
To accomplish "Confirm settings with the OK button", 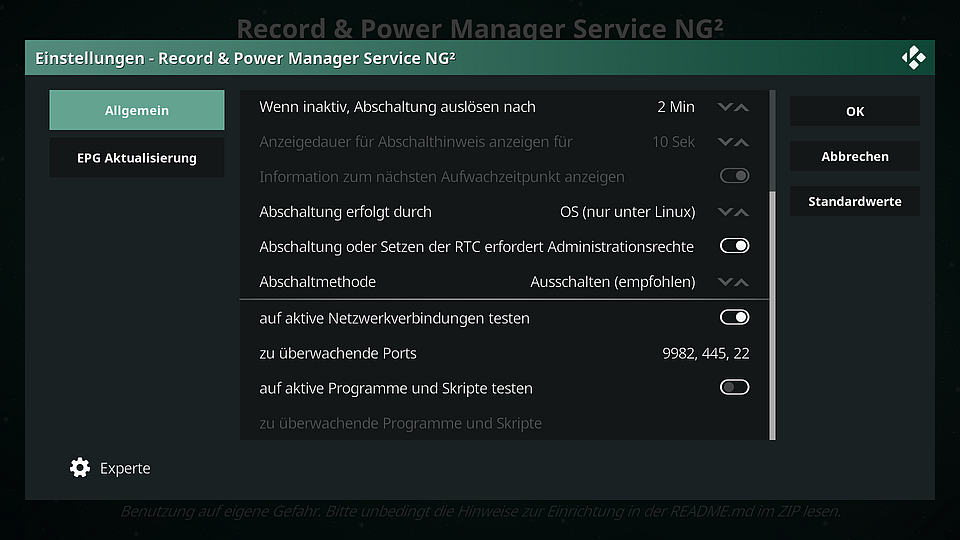I will pos(855,111).
